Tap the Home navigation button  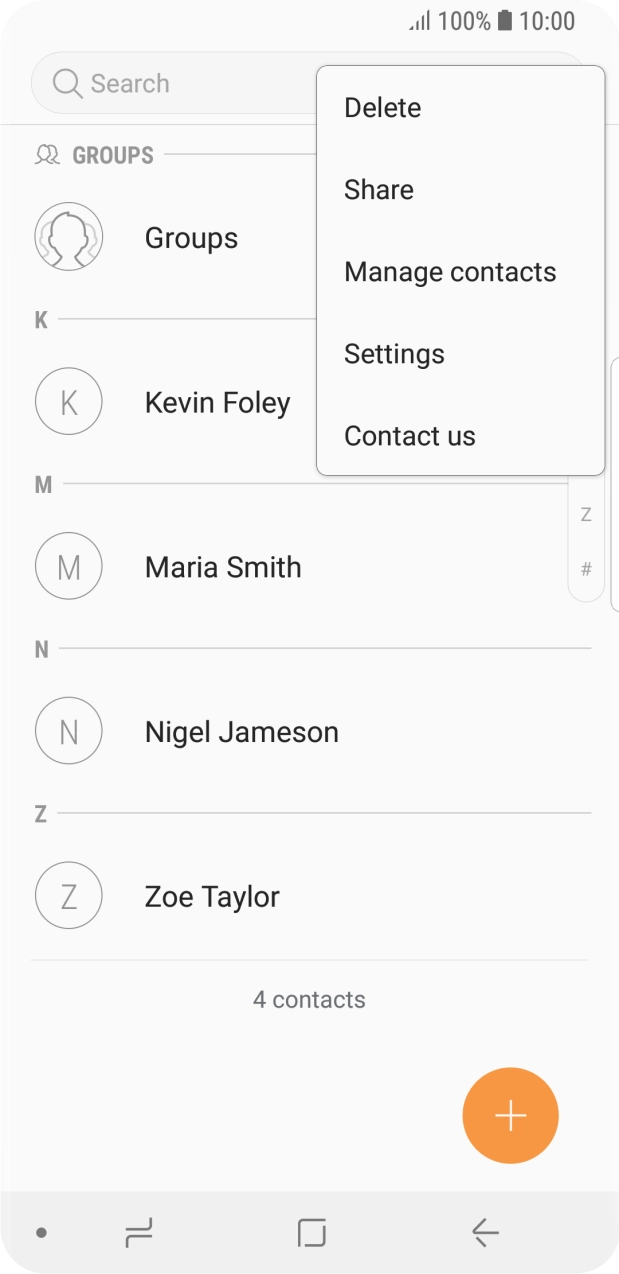pyautogui.click(x=309, y=1234)
